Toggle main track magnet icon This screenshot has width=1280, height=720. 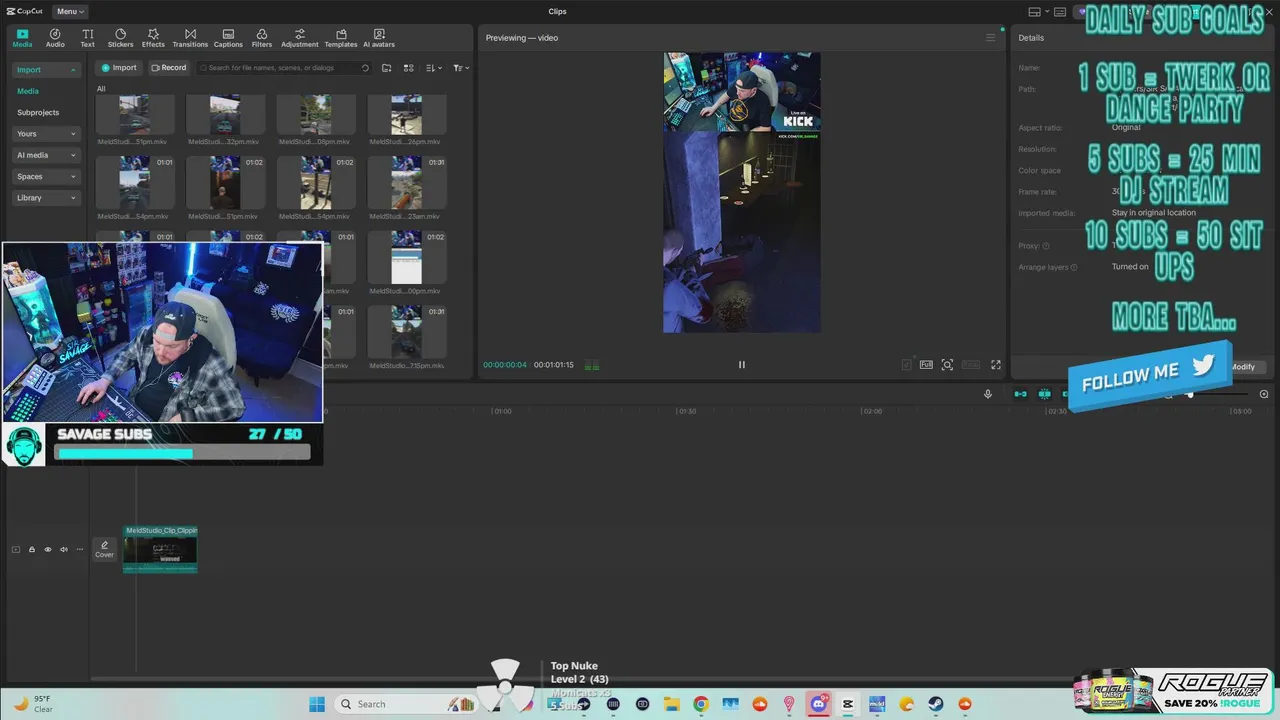click(1020, 394)
